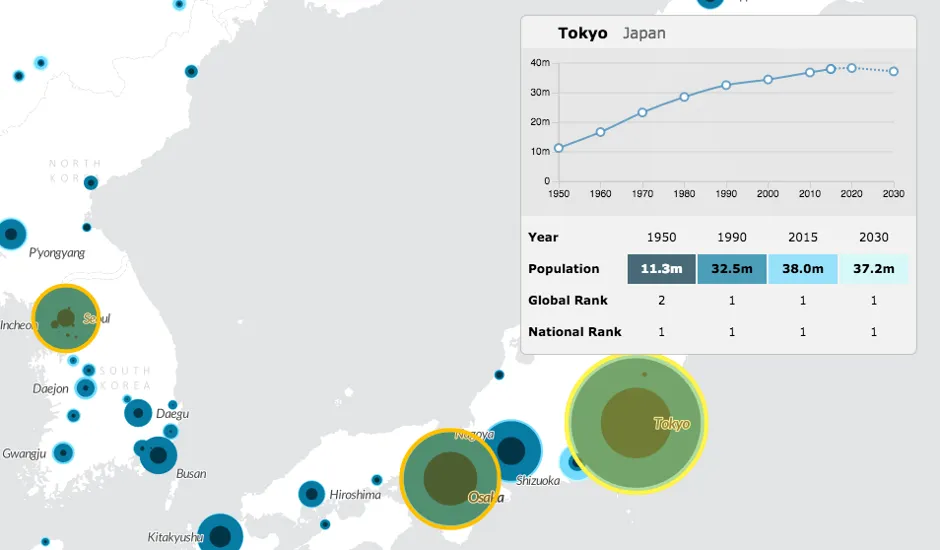Select the Seoul city bubble
This screenshot has width=940, height=550.
65,318
